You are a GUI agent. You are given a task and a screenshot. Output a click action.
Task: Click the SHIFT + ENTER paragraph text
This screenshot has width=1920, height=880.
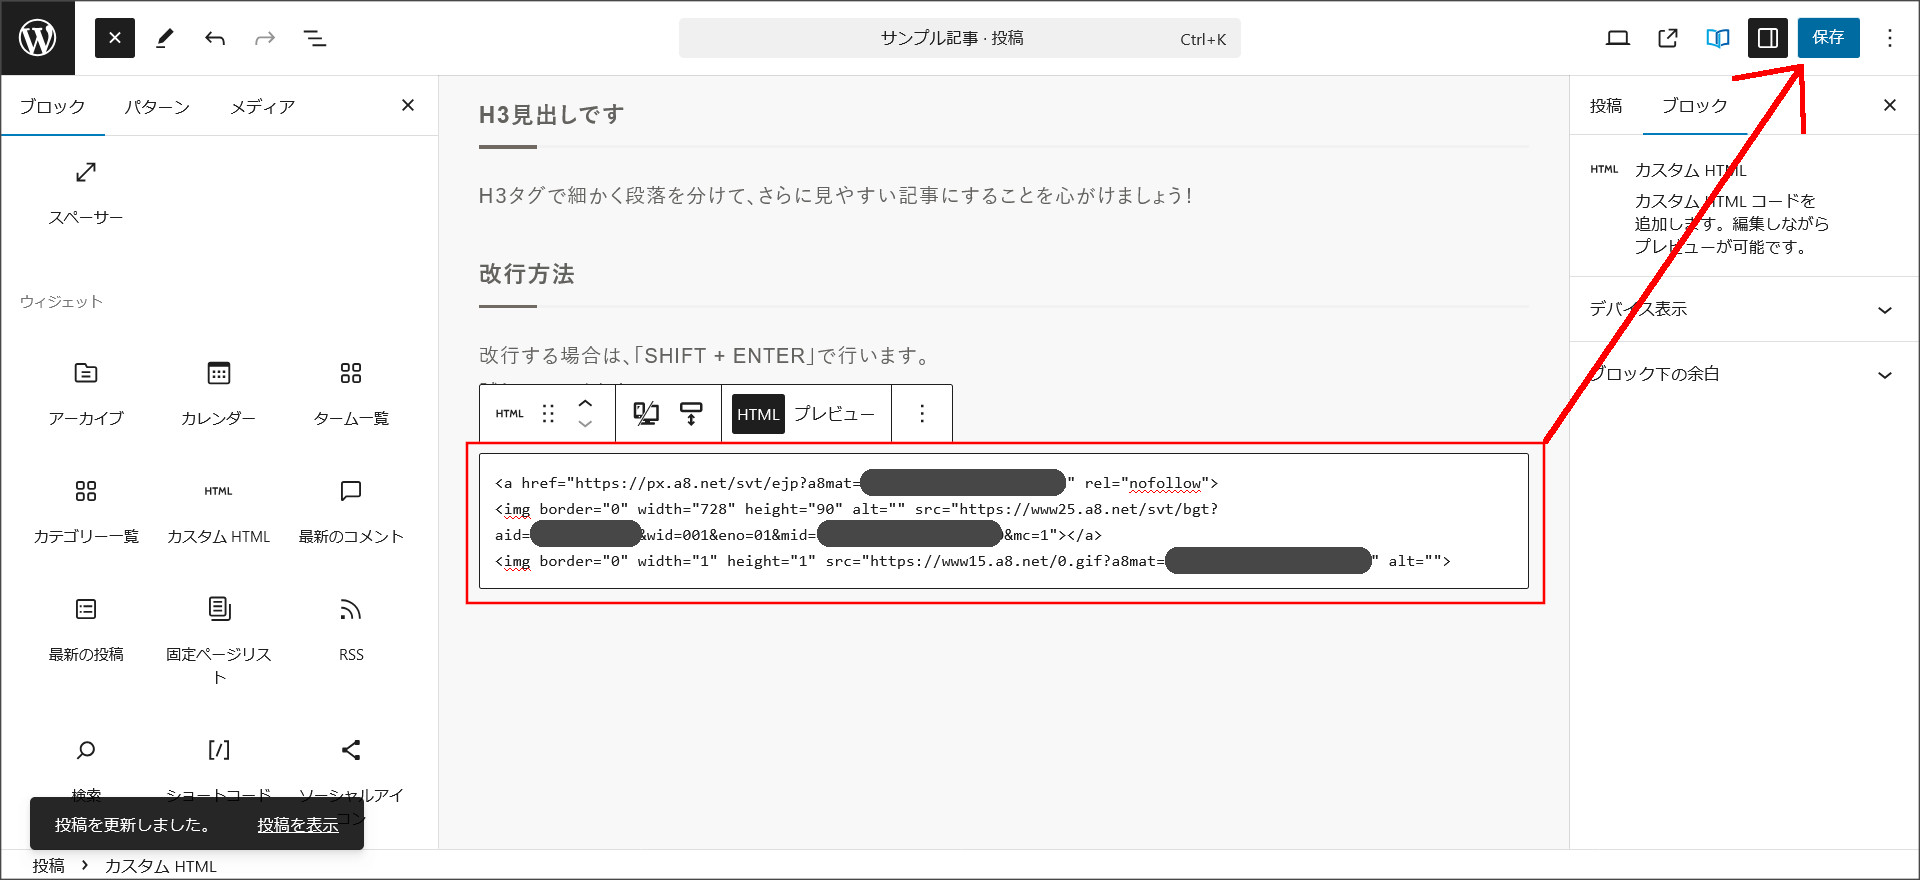pyautogui.click(x=706, y=356)
